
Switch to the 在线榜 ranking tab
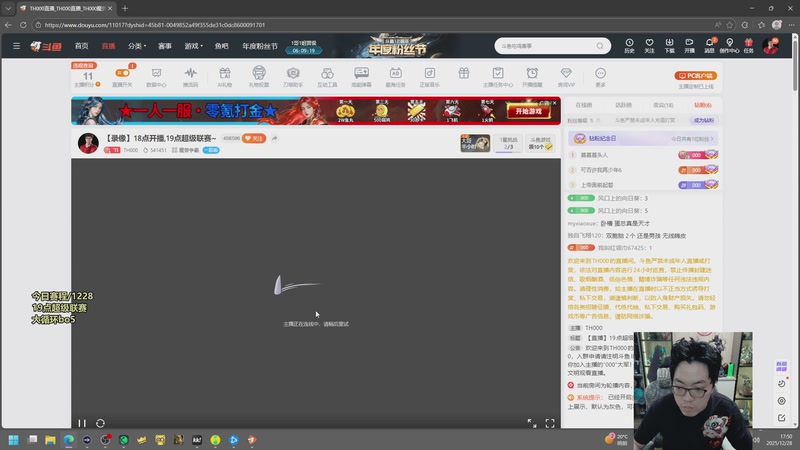point(584,105)
